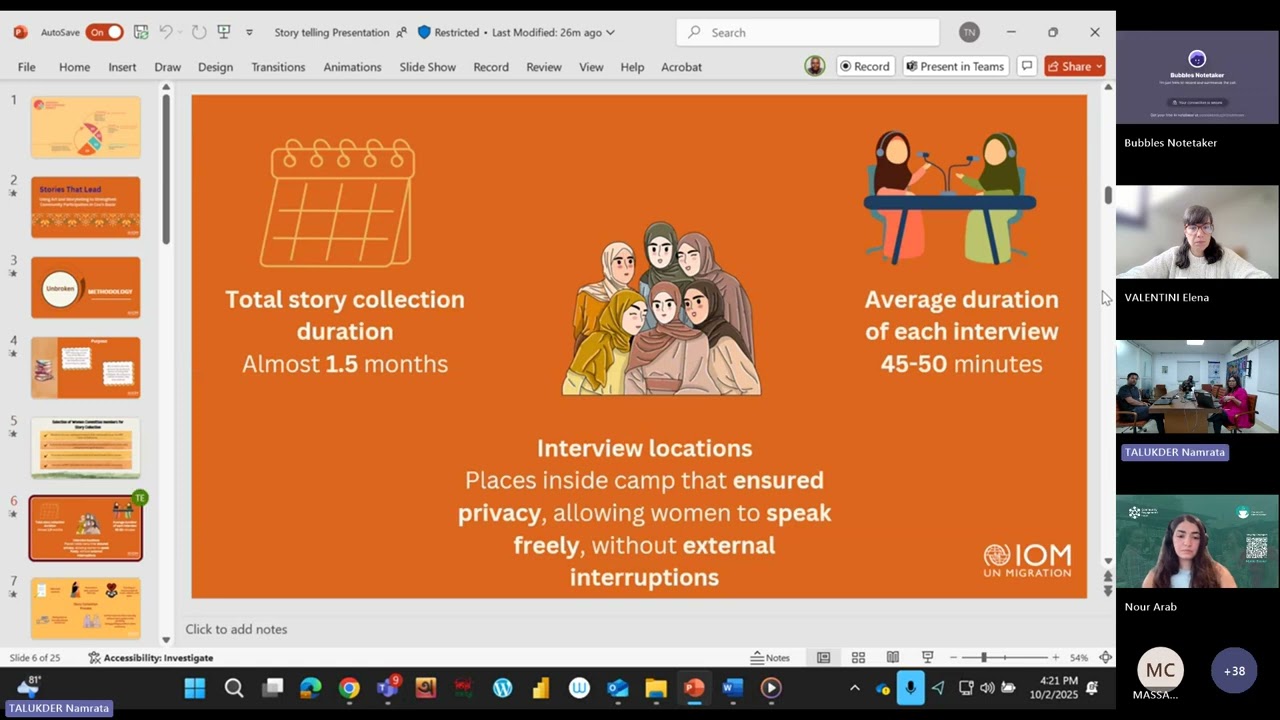
Task: Click the thumbnail panel scrollbar
Action: (166, 170)
